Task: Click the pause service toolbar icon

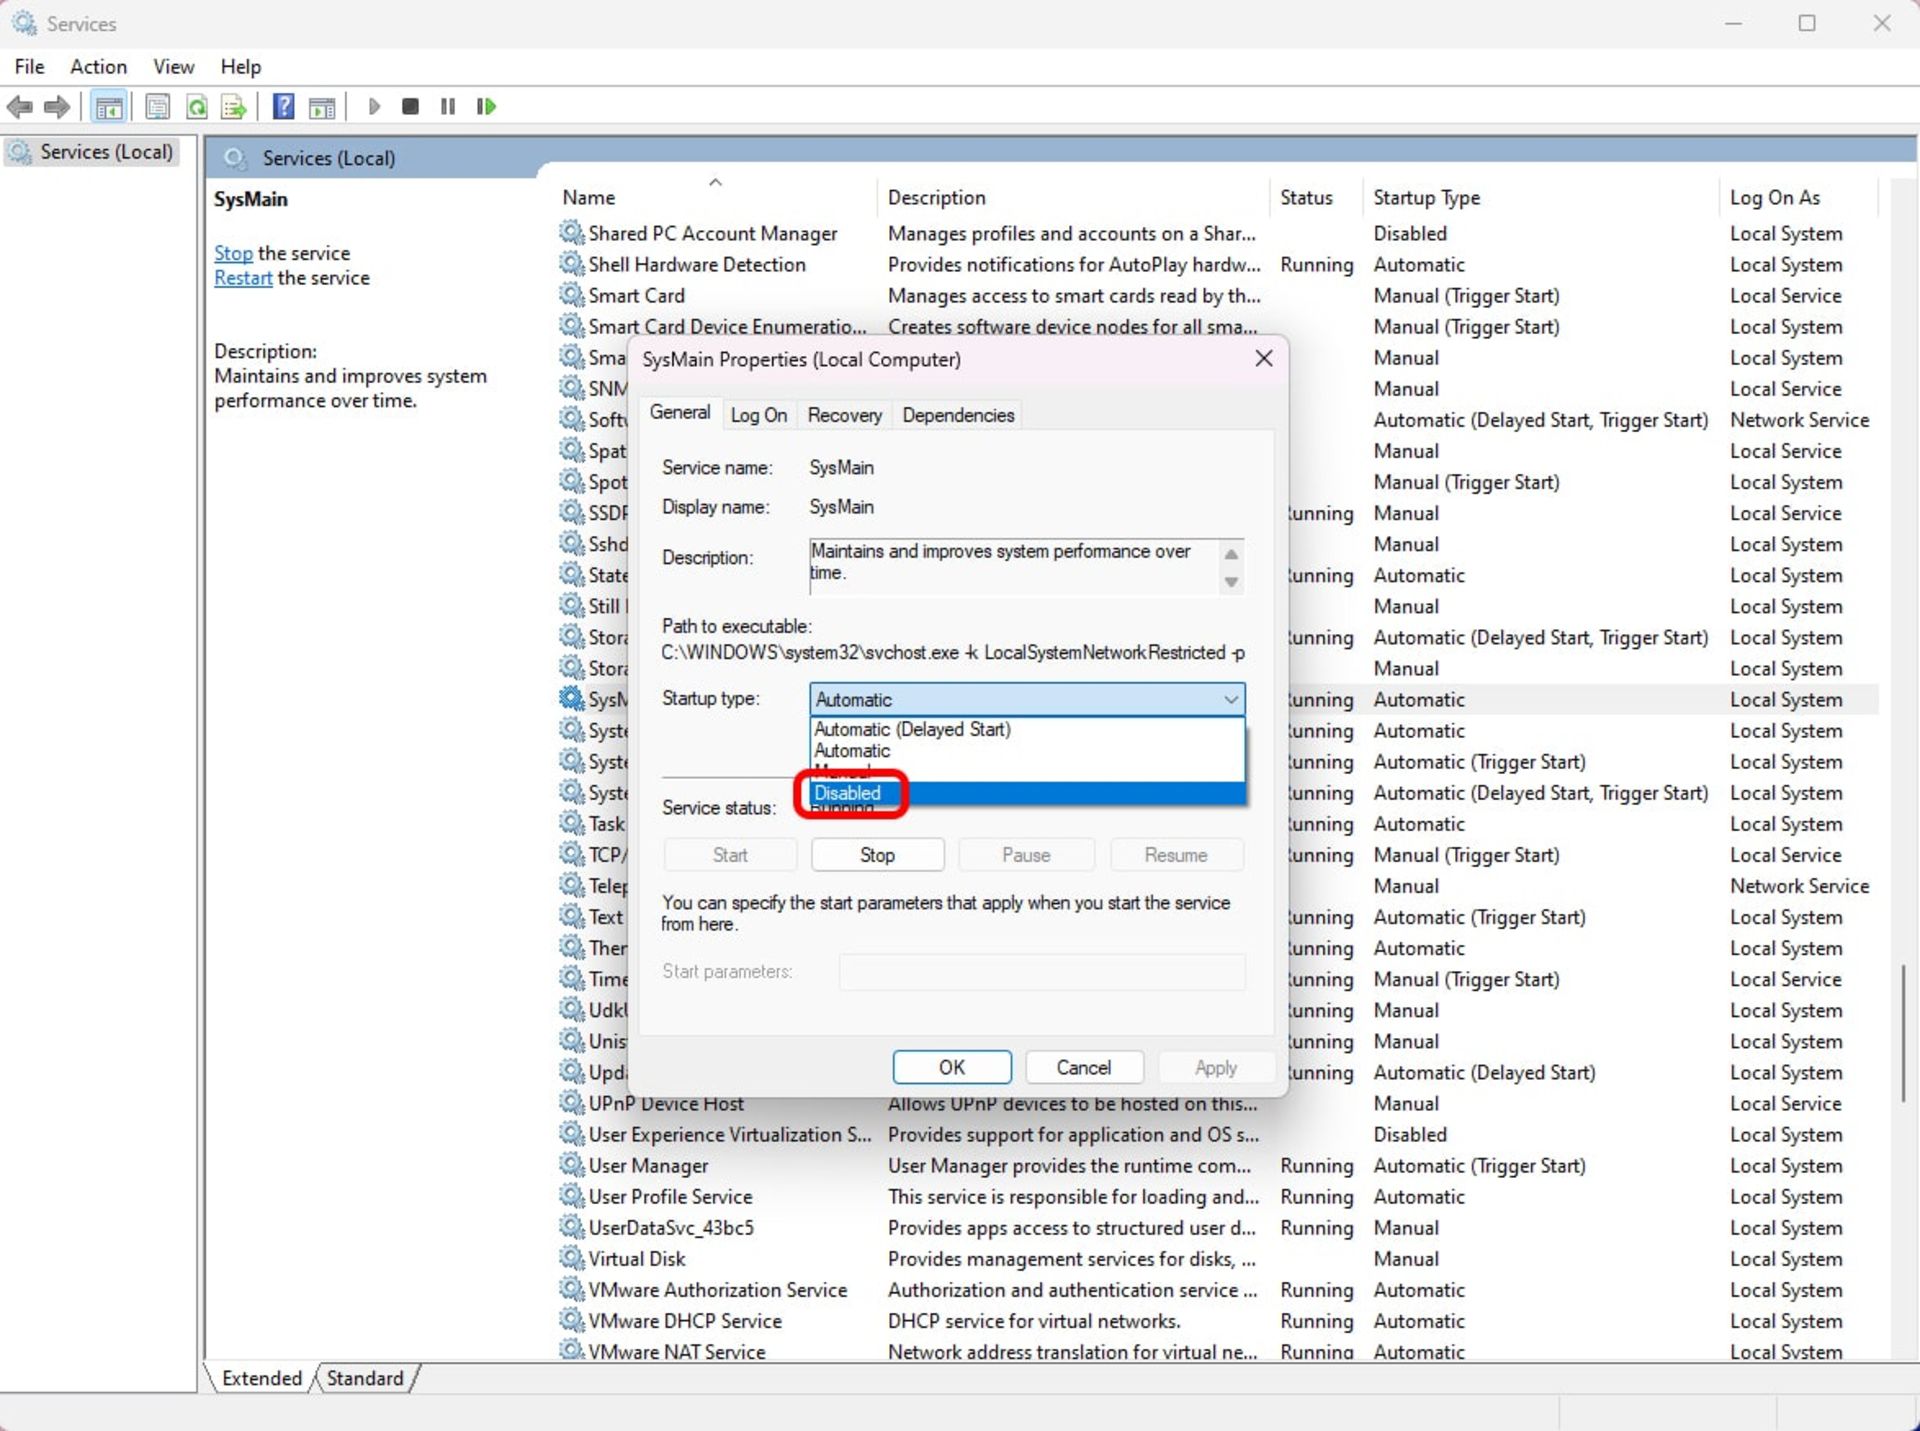Action: point(450,107)
